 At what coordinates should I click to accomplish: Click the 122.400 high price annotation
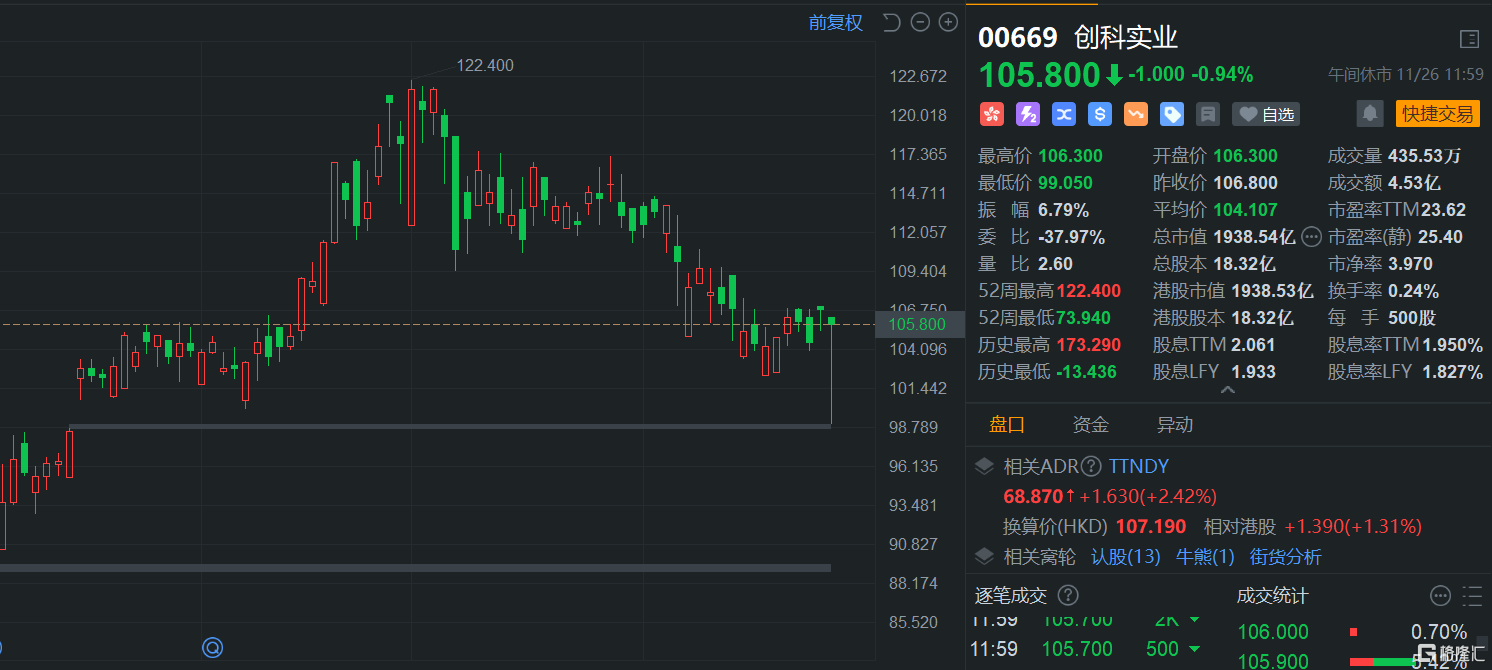tap(485, 65)
